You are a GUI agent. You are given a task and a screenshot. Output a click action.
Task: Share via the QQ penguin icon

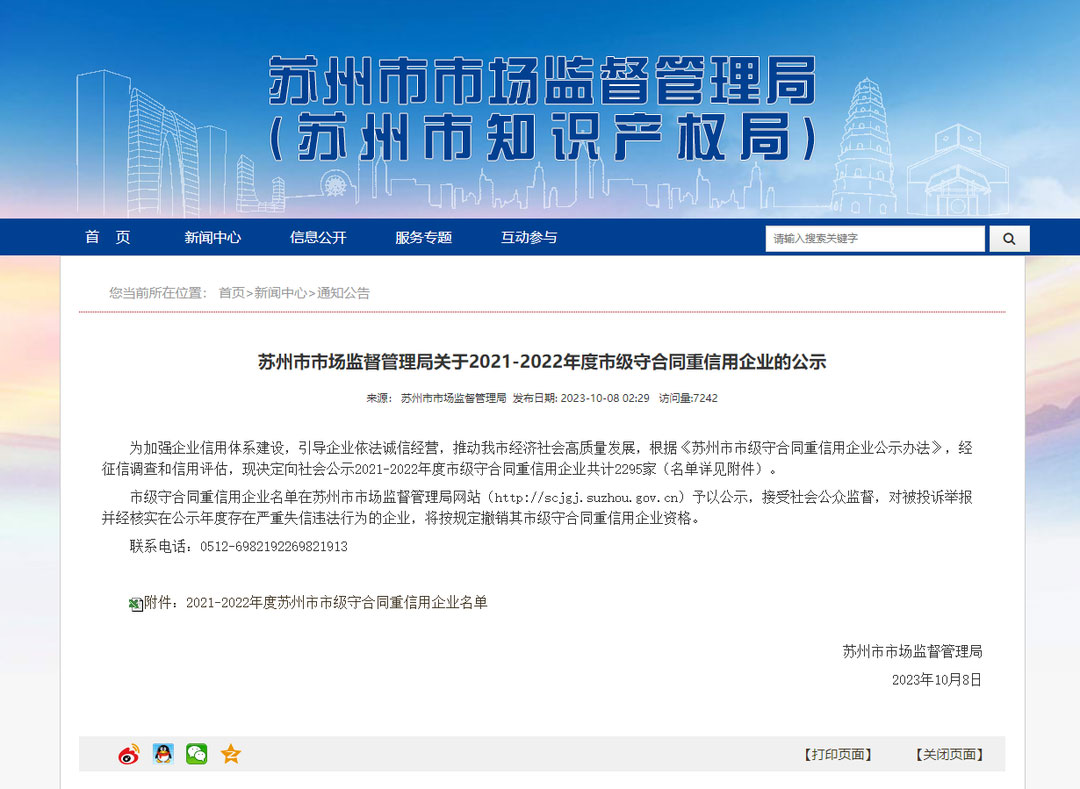pos(163,754)
